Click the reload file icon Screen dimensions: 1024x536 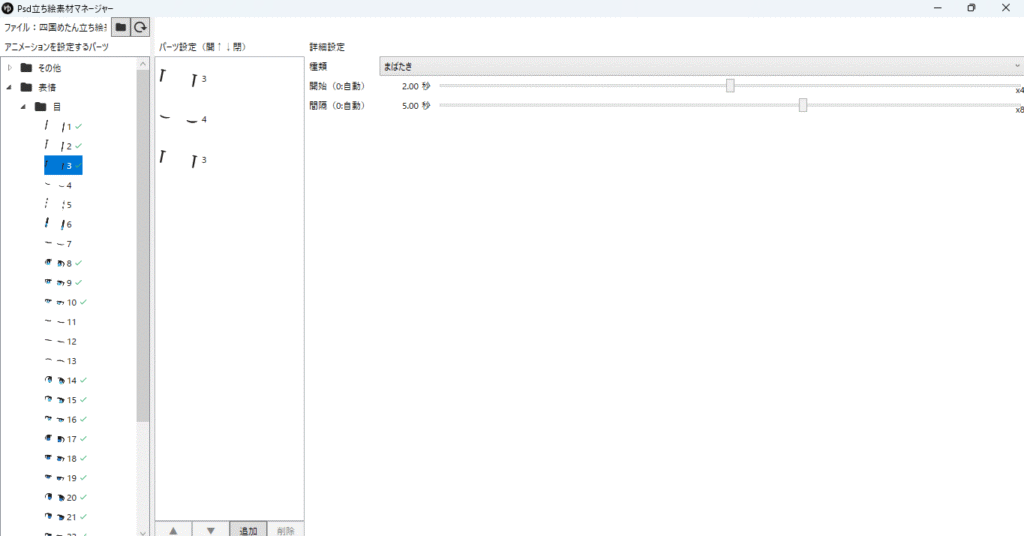pos(141,27)
